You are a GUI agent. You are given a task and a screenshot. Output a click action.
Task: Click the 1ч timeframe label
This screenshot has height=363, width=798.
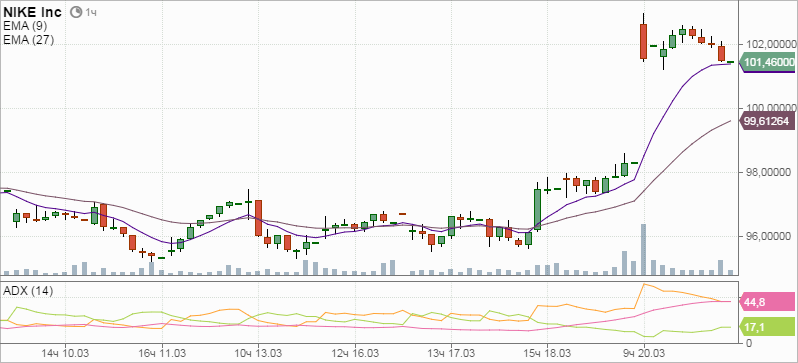pos(91,13)
